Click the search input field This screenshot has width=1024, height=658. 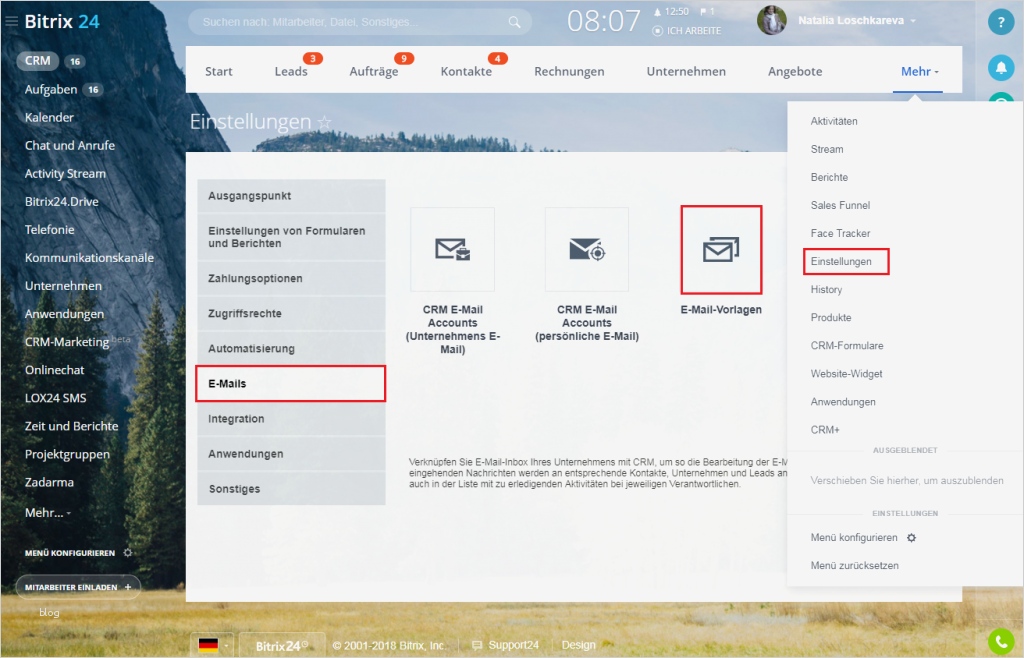click(x=360, y=22)
